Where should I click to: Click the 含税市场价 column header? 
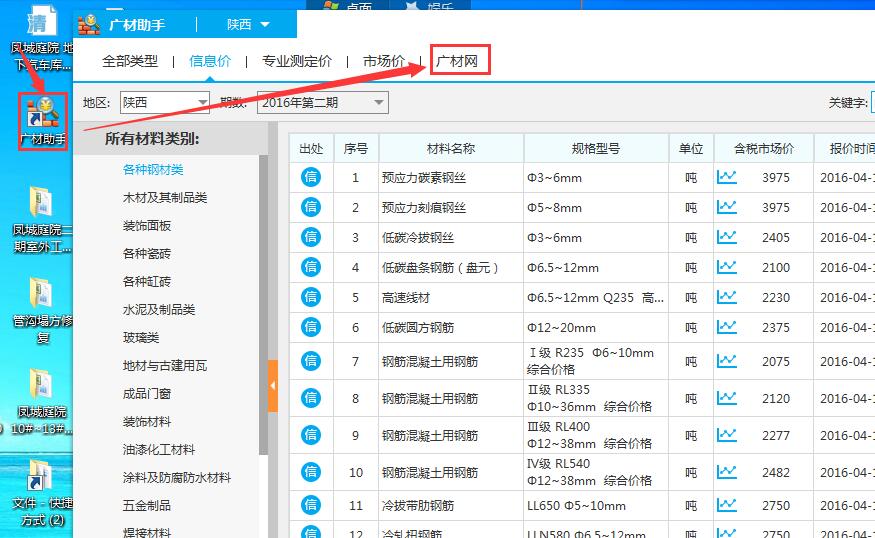(x=763, y=148)
